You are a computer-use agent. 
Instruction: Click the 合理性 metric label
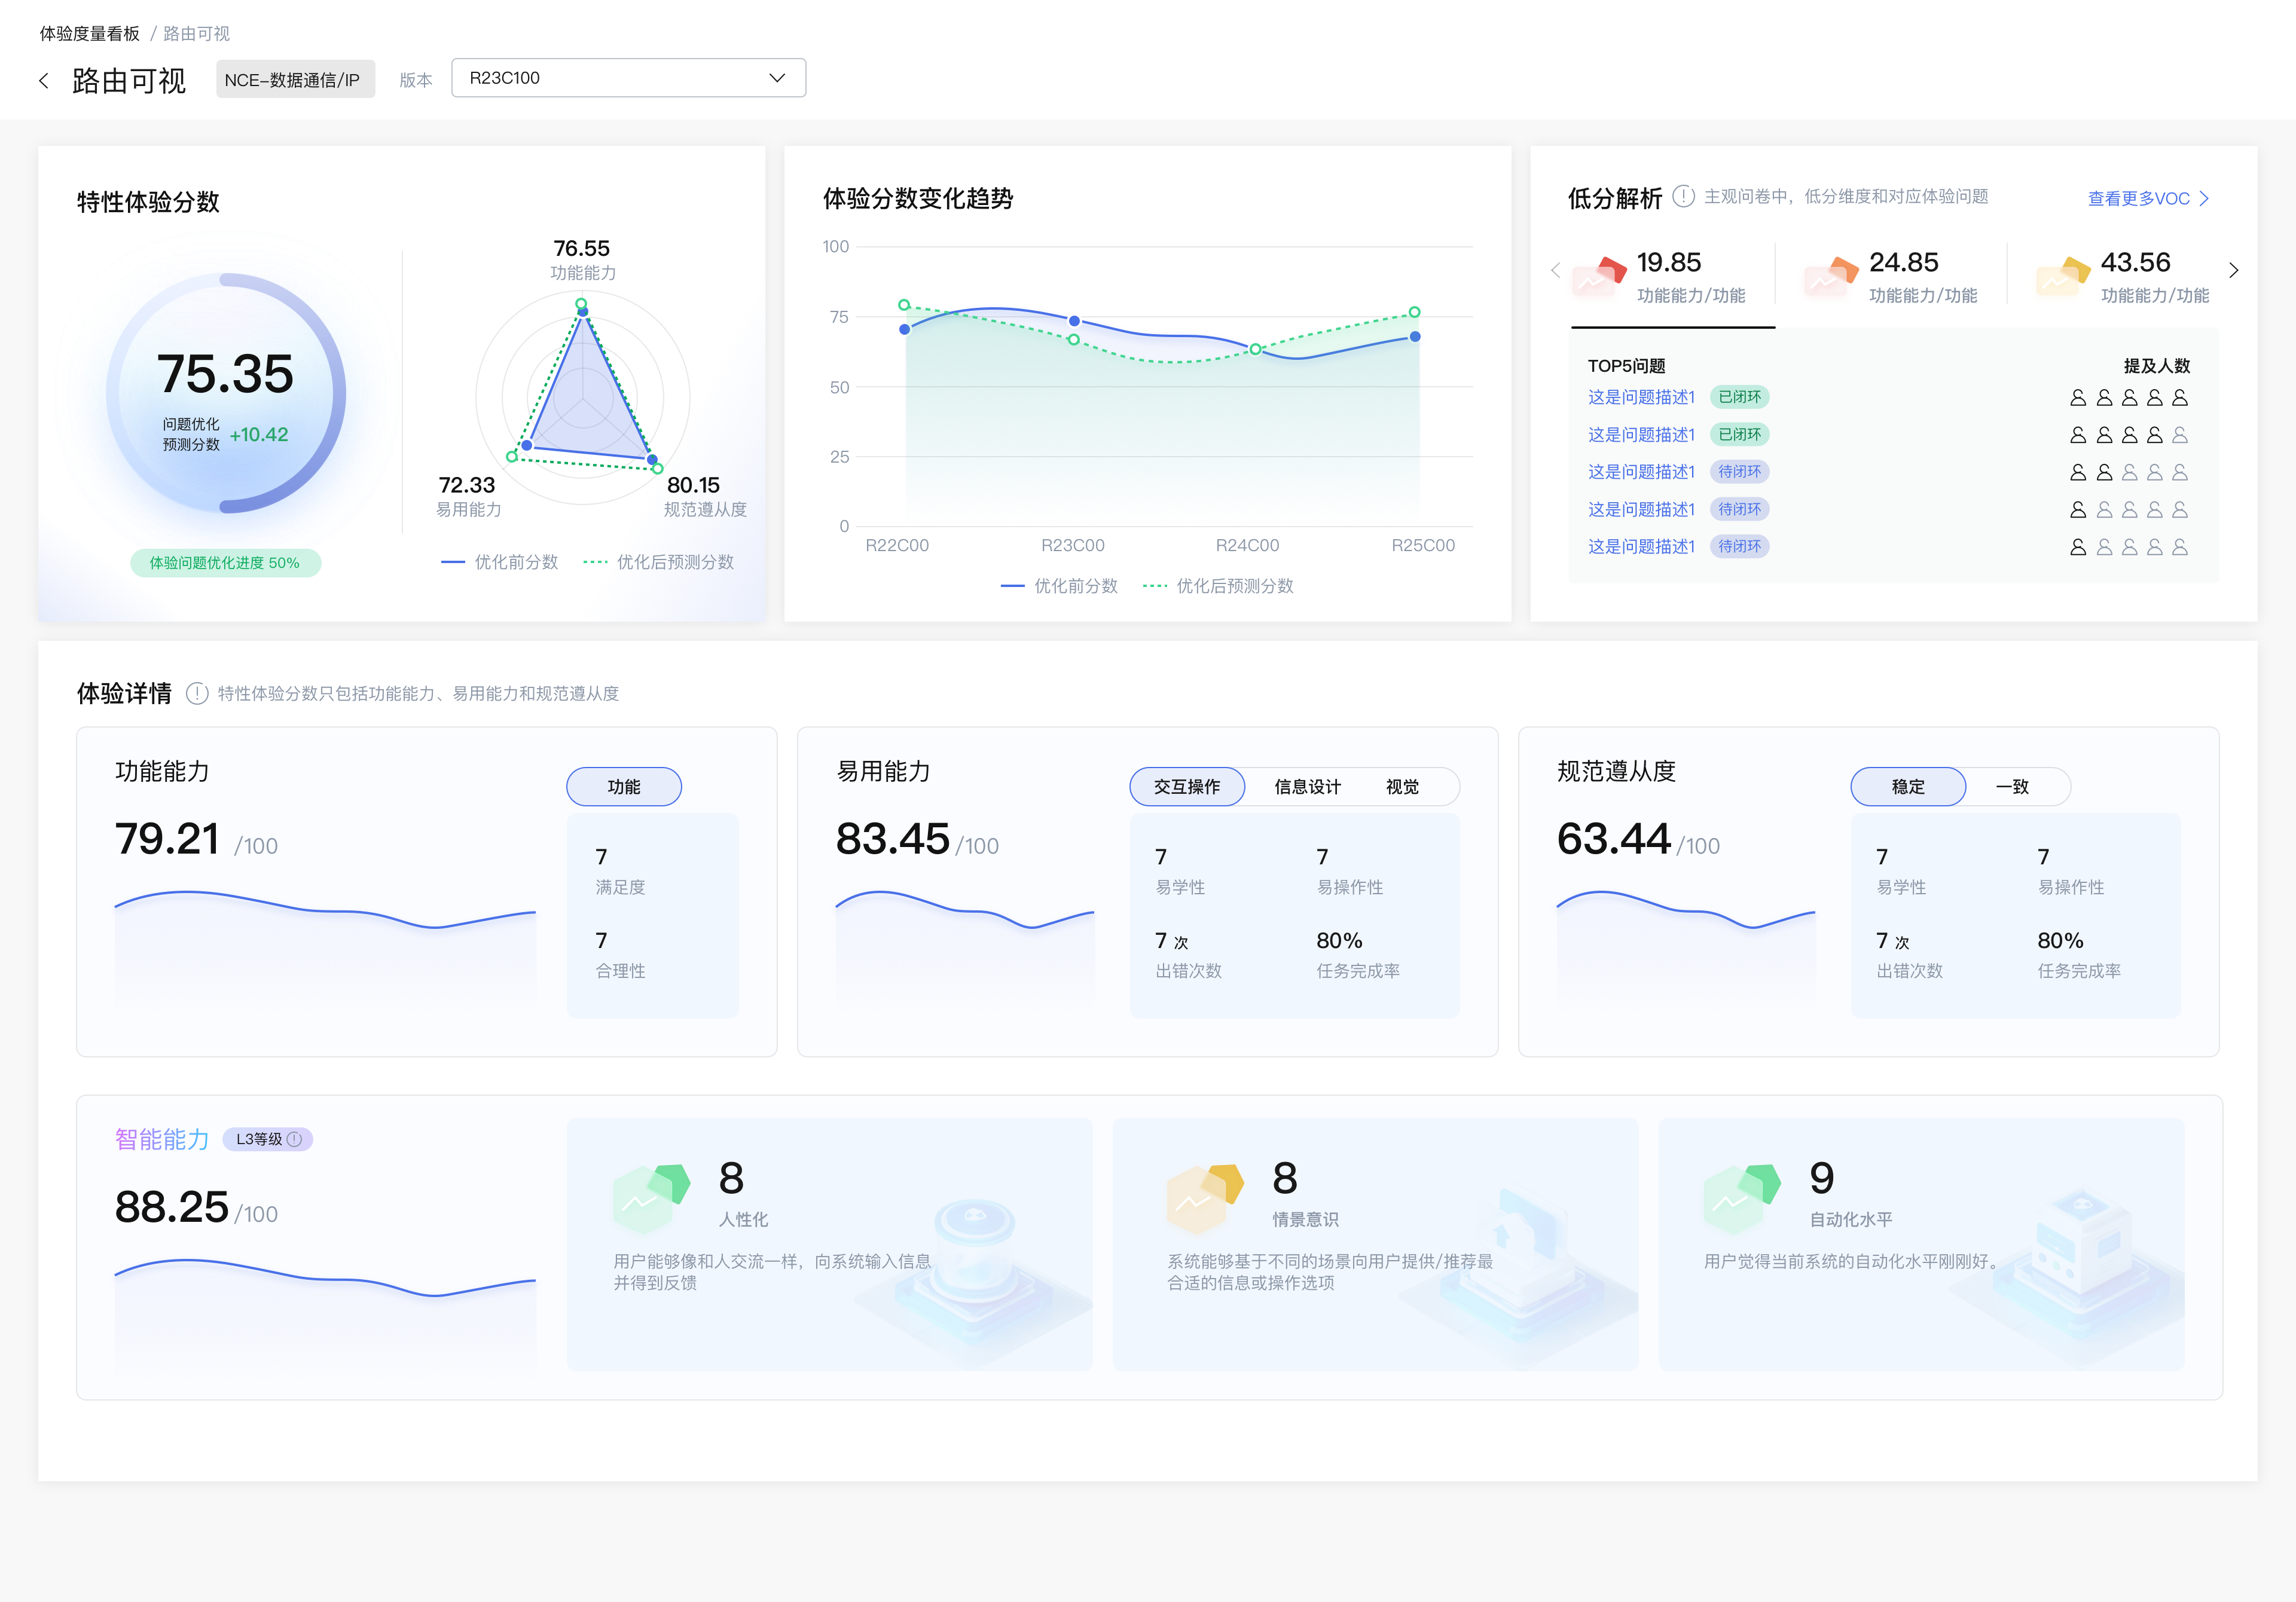pos(620,971)
